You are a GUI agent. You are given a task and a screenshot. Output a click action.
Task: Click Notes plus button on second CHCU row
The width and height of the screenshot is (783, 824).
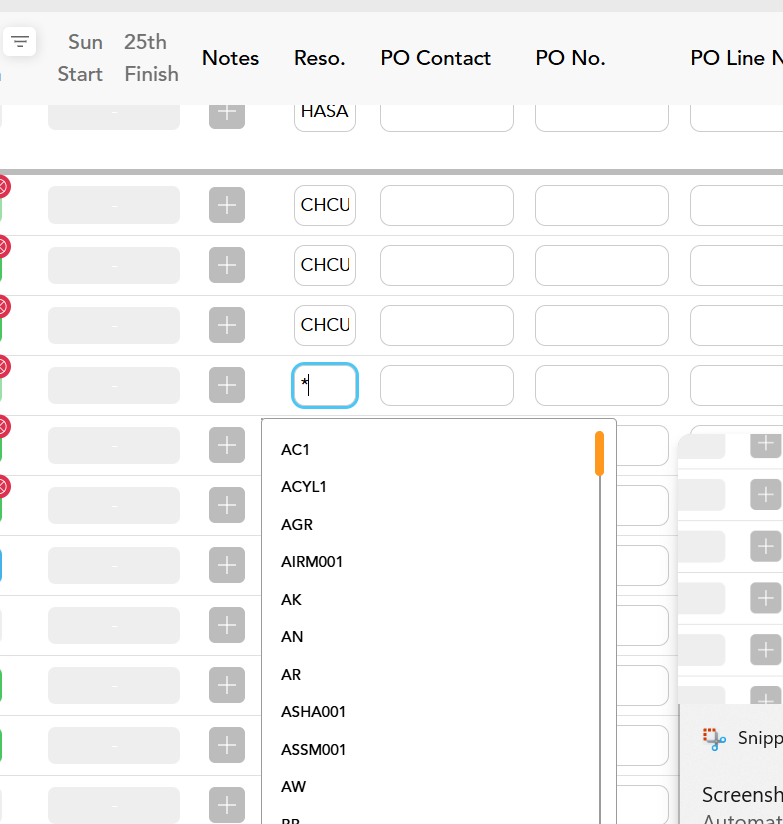(x=227, y=265)
